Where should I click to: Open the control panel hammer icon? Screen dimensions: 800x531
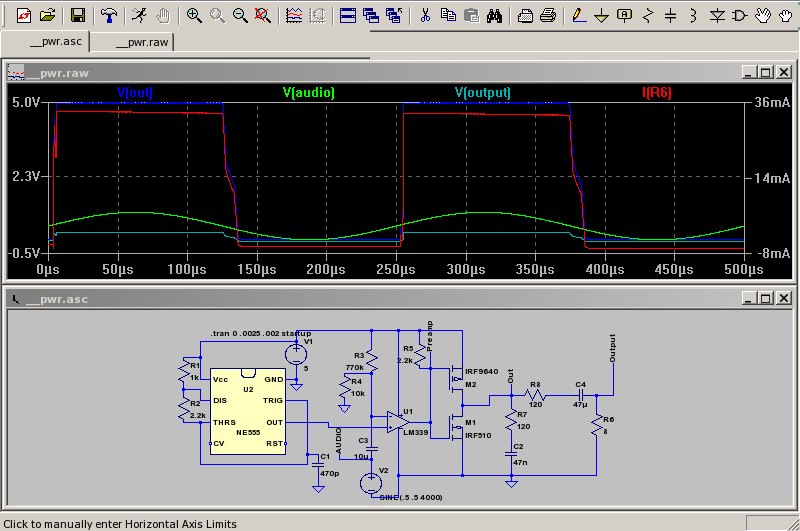coord(108,15)
